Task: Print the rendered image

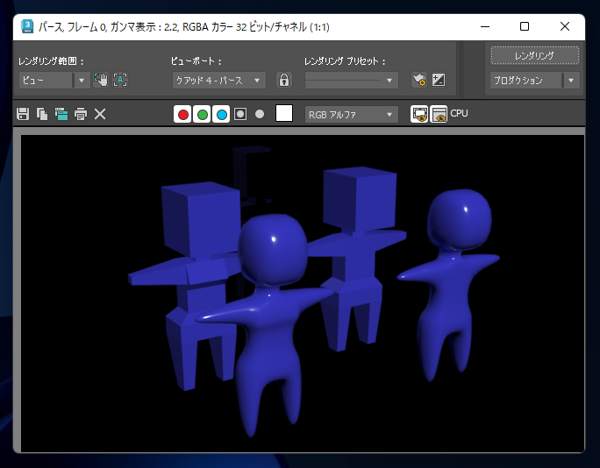Action: (80, 114)
